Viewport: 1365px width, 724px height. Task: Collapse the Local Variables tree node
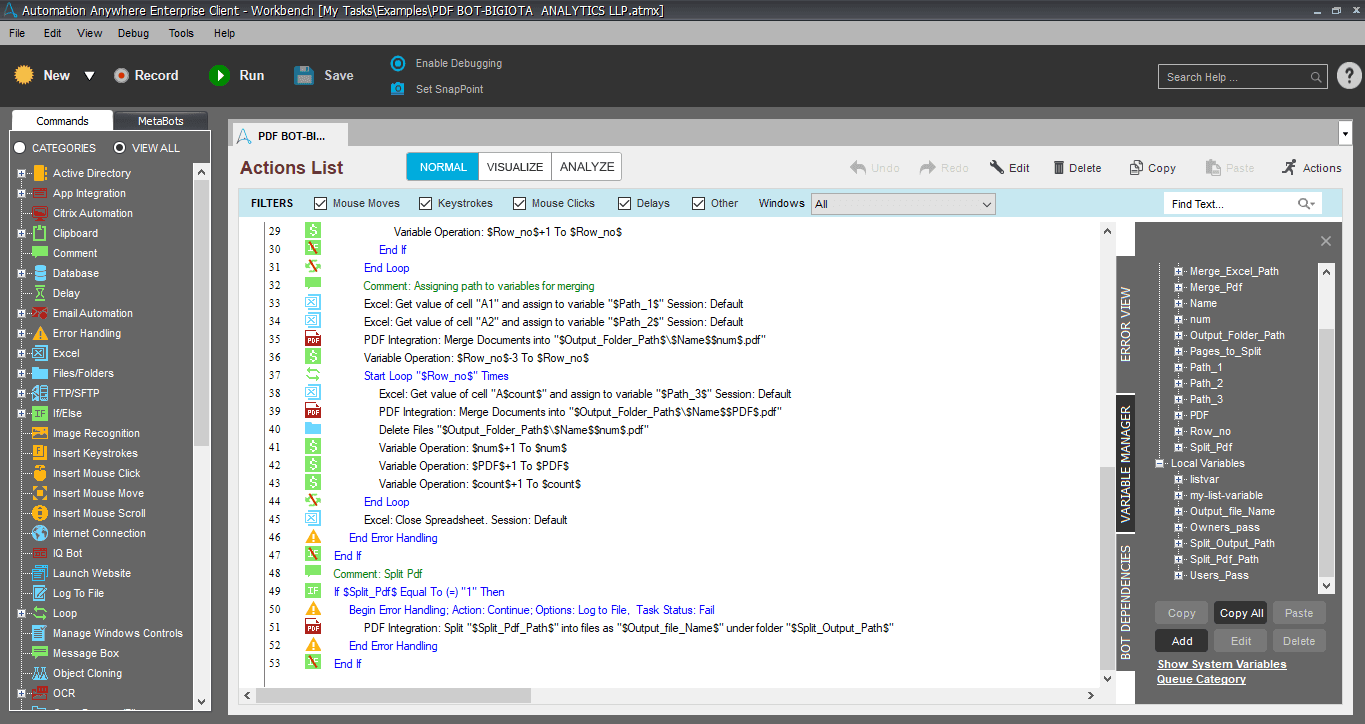click(1161, 463)
